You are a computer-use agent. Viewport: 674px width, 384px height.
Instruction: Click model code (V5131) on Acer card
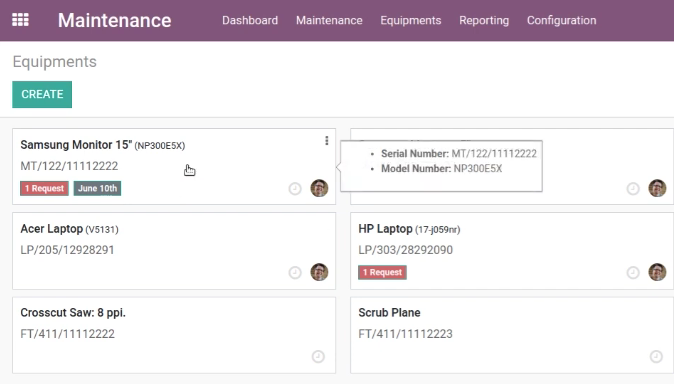click(101, 230)
